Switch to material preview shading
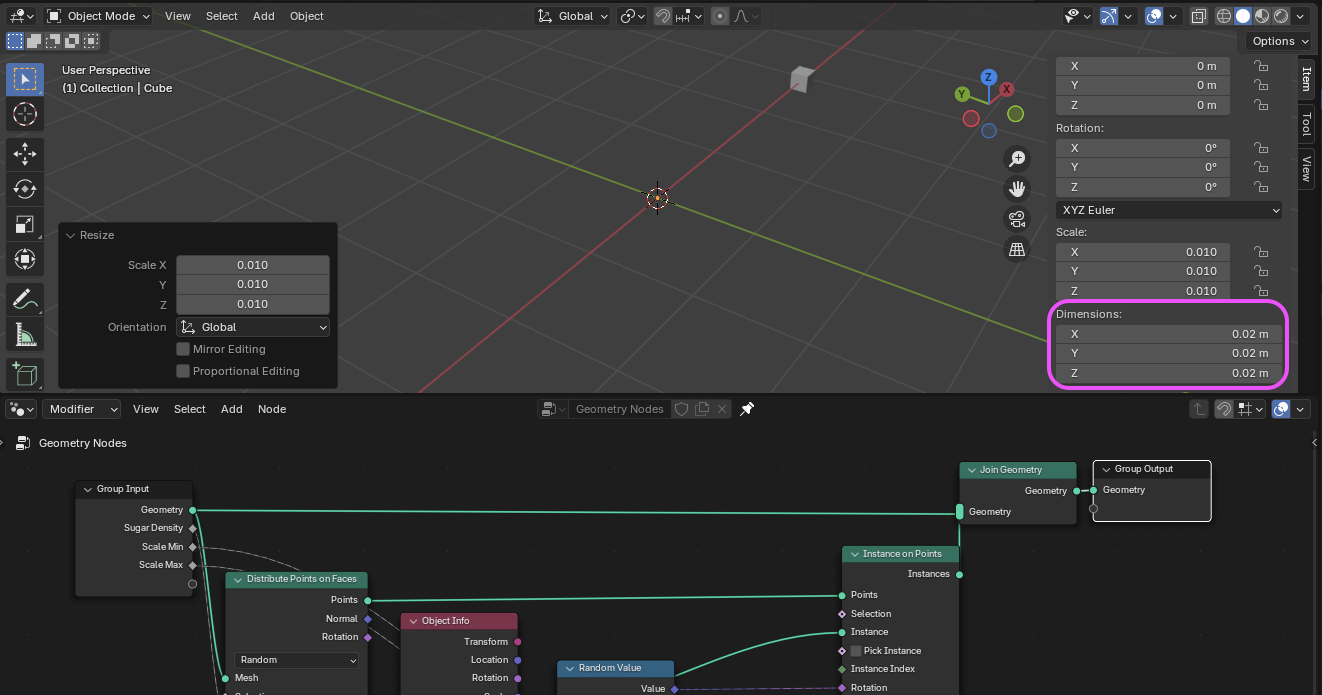 click(x=1262, y=16)
